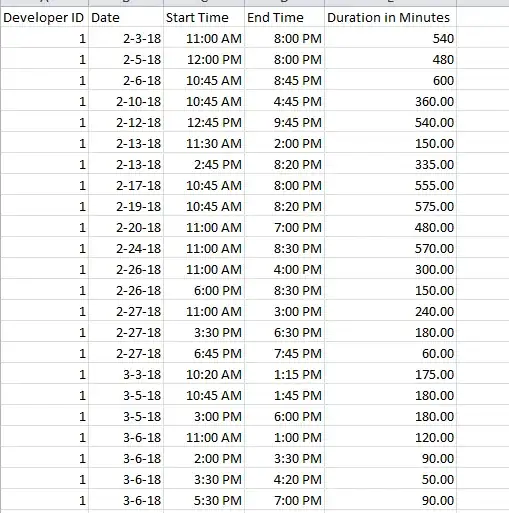Click the 11:30 AM start time cell
Viewport: 509px width, 513px height.
click(204, 143)
